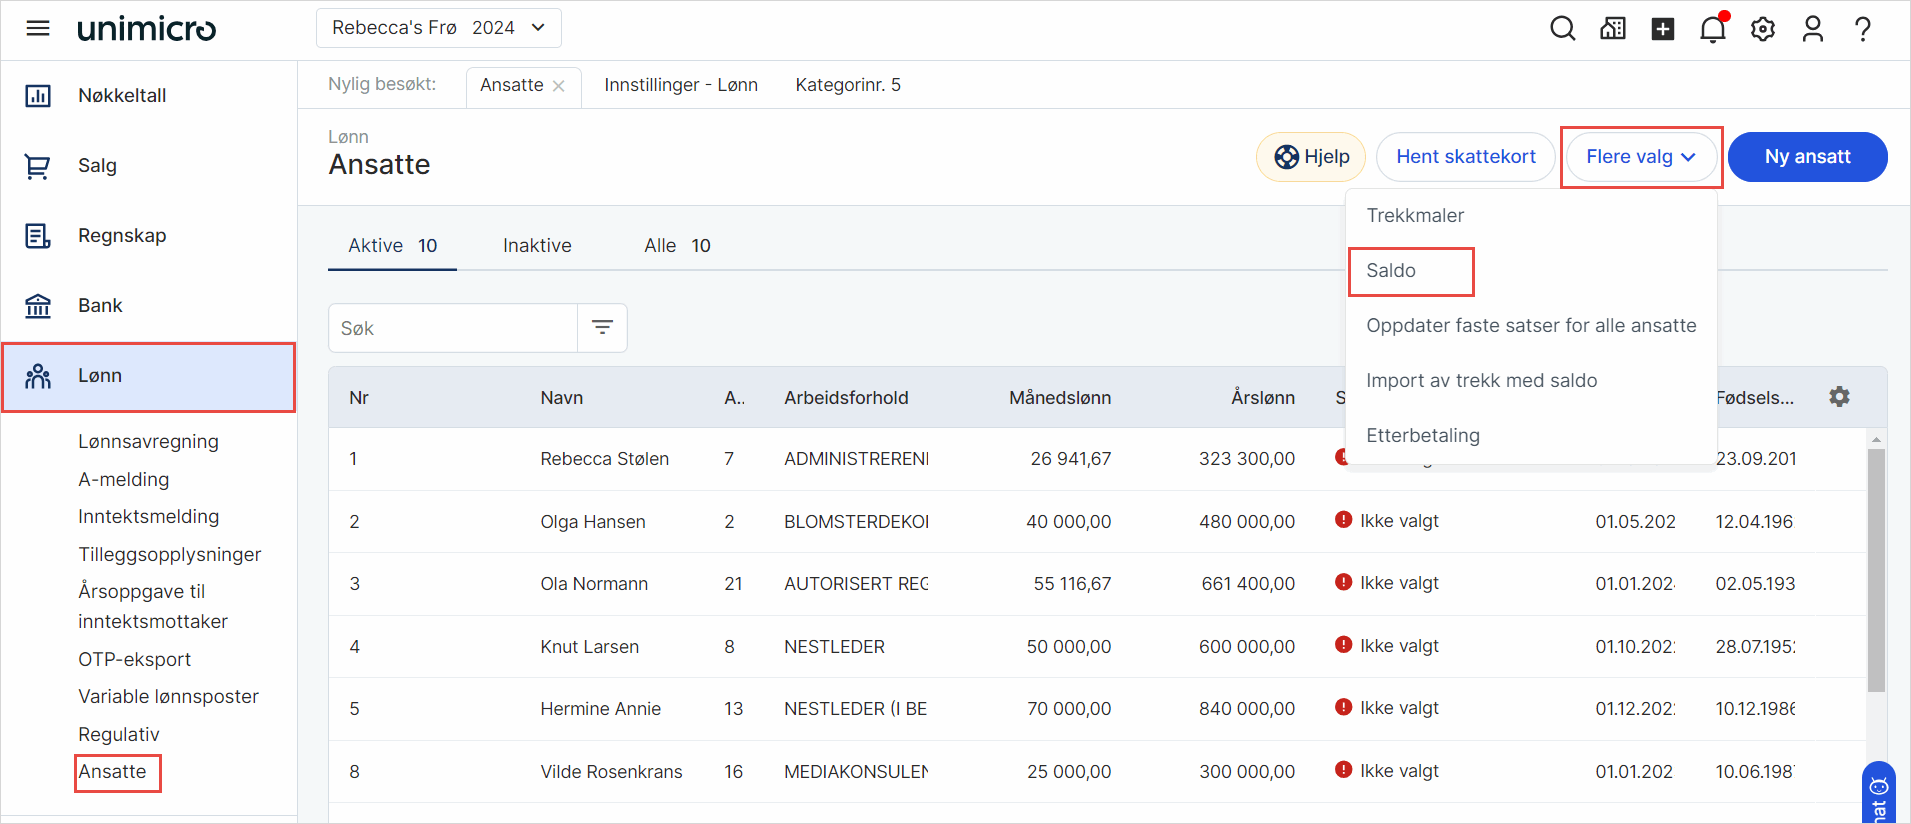Open the settings gear in top bar
1911x824 pixels.
point(1763,29)
